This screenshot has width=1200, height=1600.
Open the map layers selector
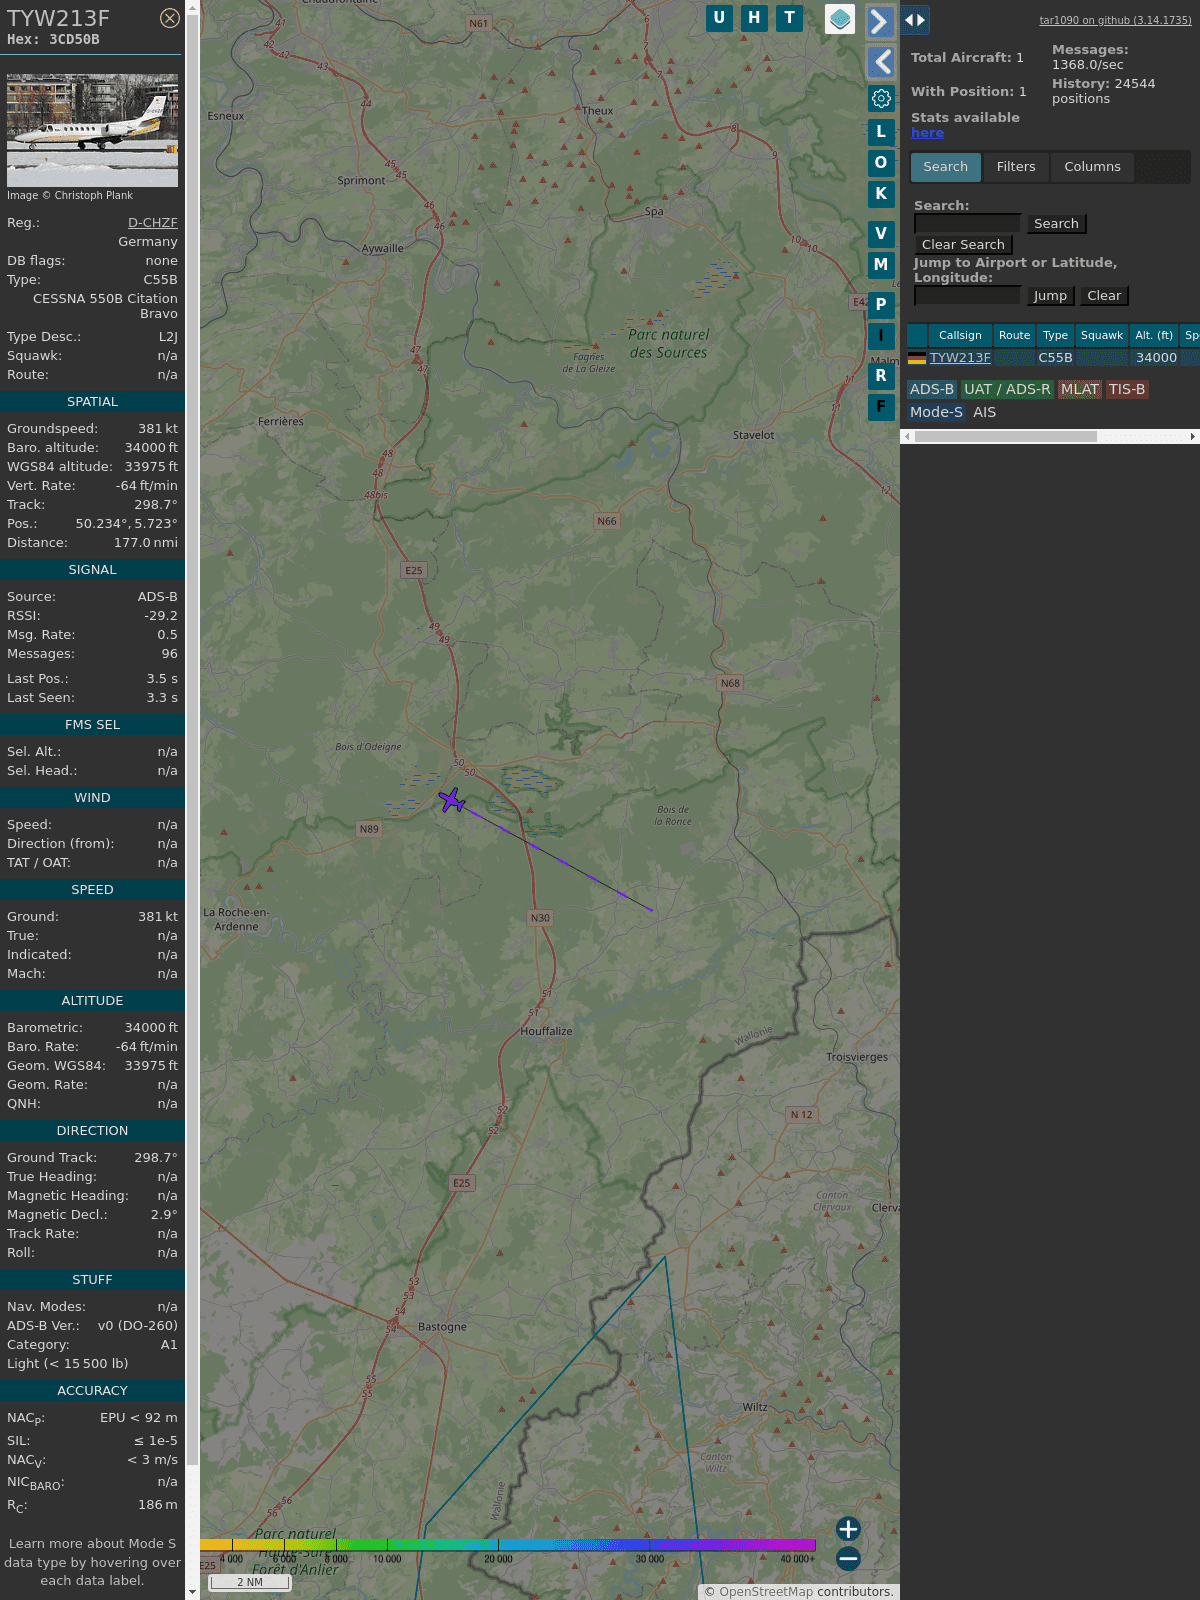(840, 18)
